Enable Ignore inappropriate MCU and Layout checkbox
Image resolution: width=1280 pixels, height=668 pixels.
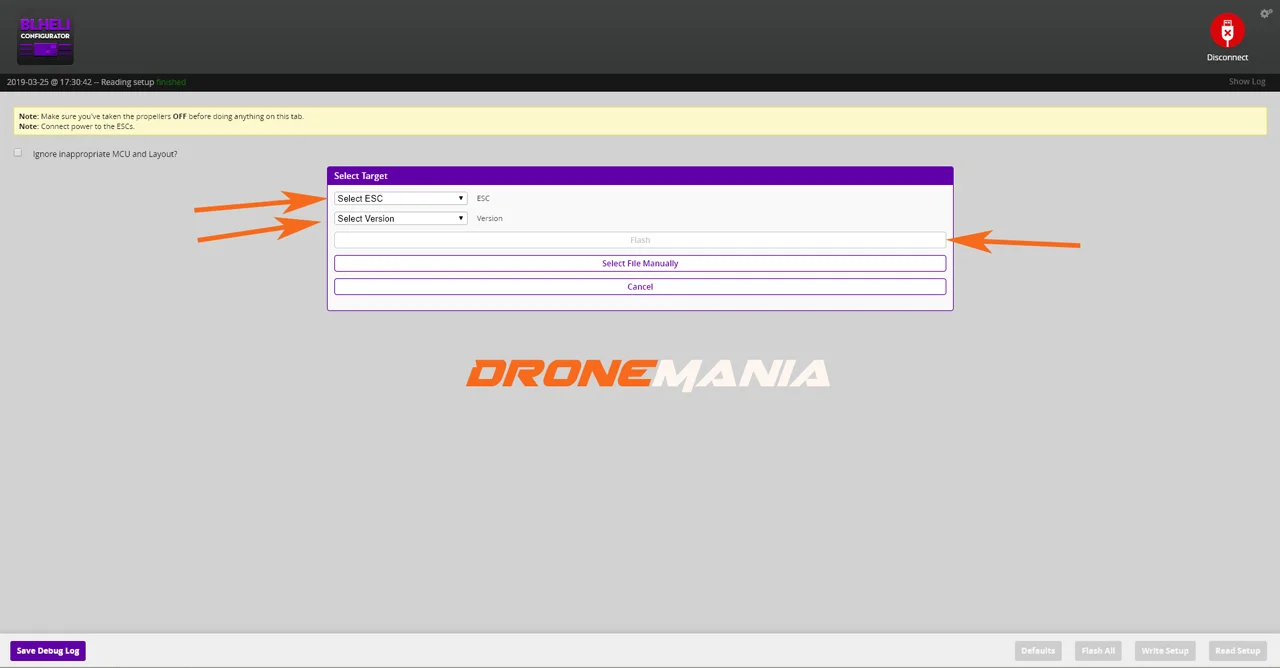[18, 153]
